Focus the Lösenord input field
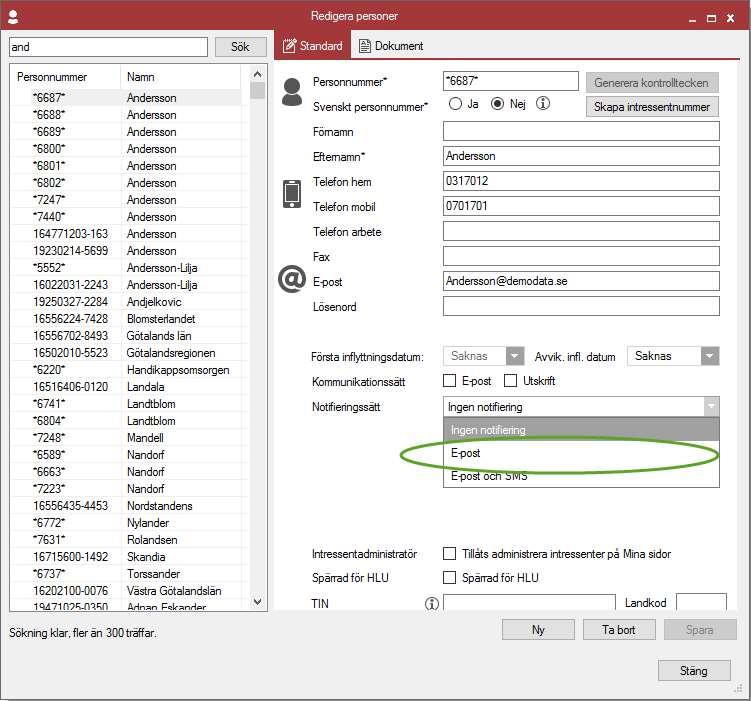 point(581,306)
